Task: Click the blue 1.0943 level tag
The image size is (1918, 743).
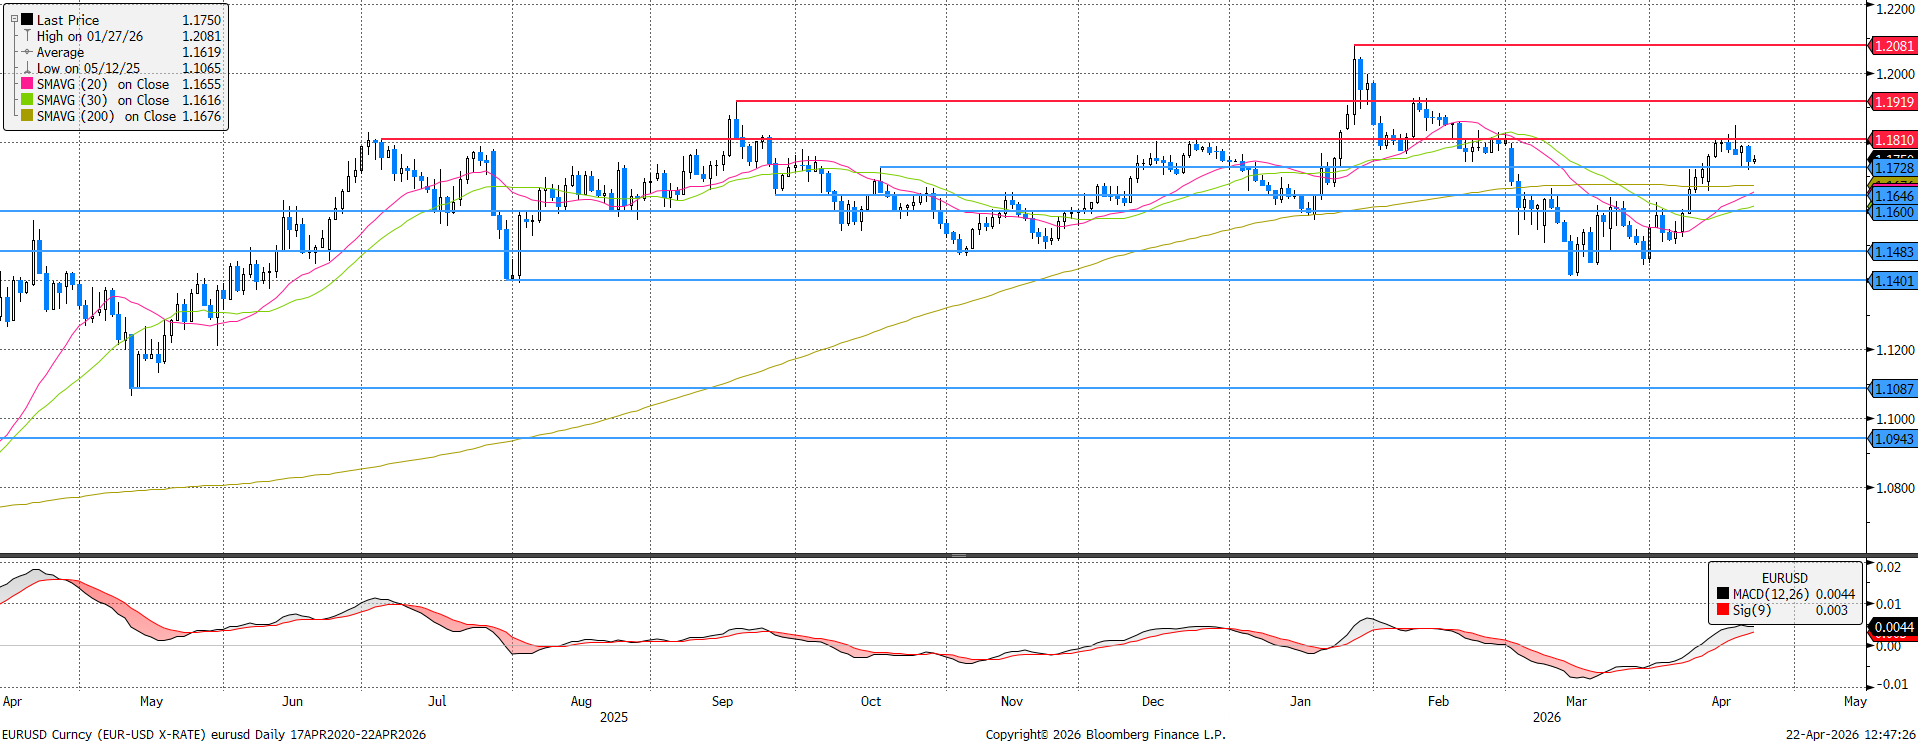Action: [x=1893, y=439]
